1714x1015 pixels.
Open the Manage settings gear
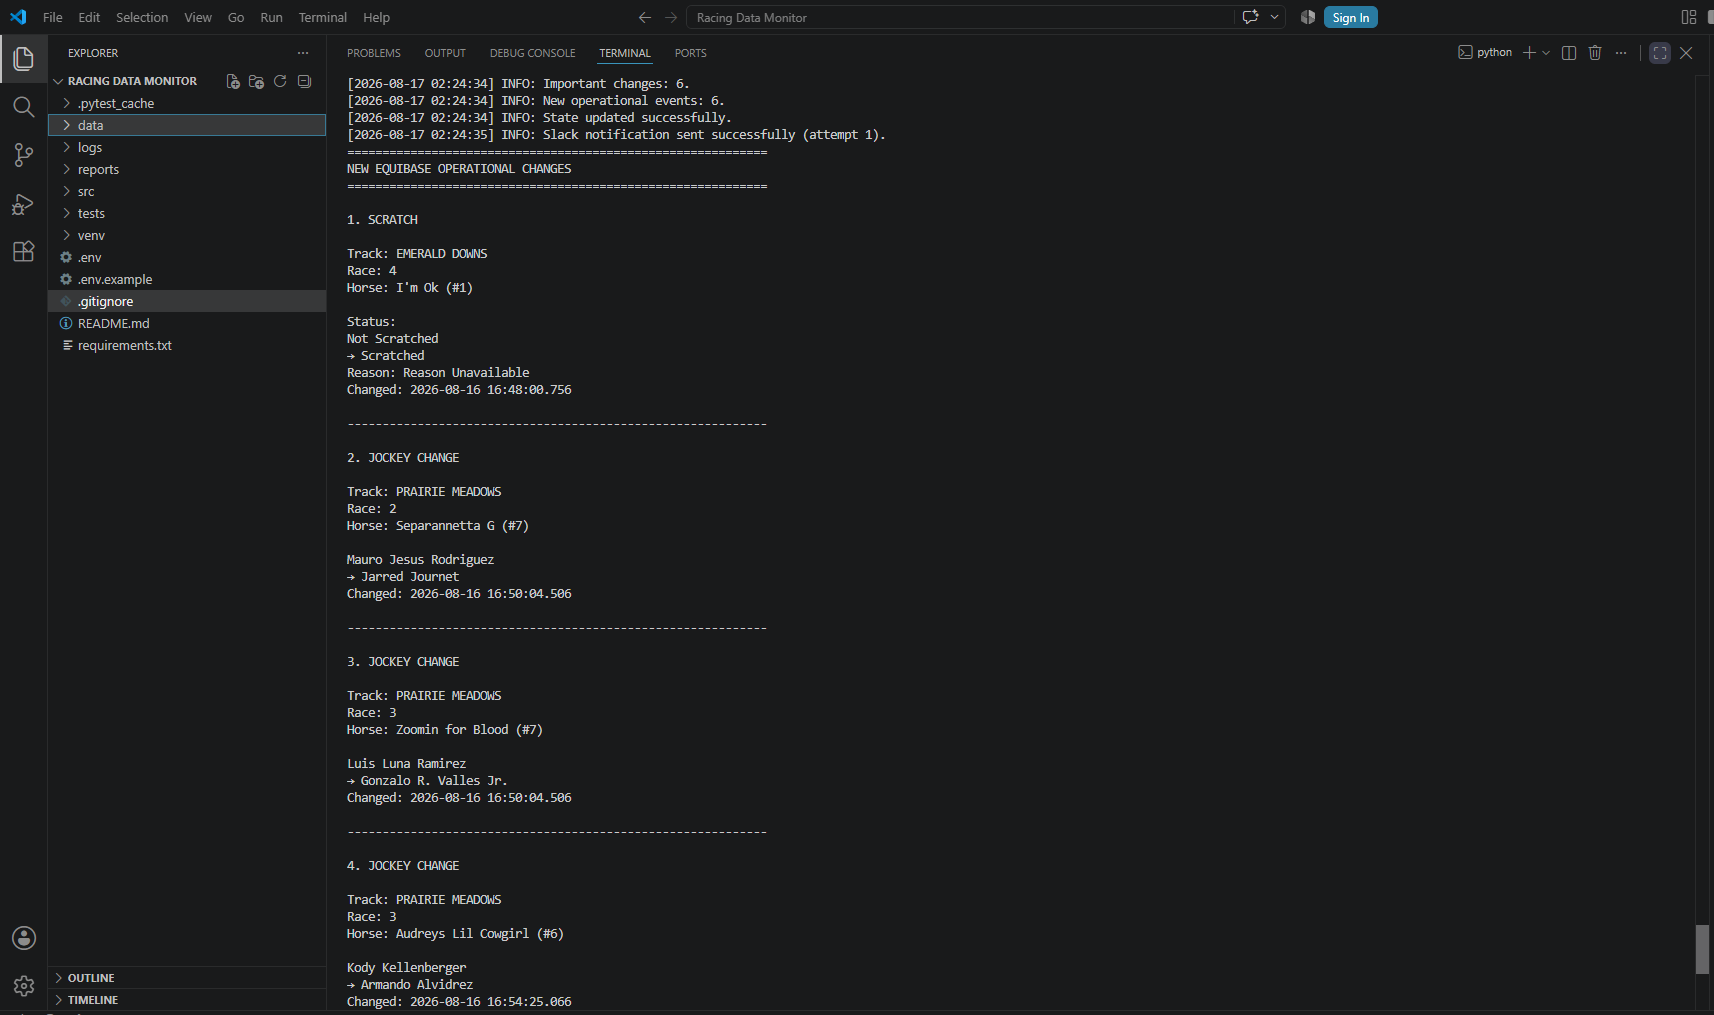tap(23, 986)
